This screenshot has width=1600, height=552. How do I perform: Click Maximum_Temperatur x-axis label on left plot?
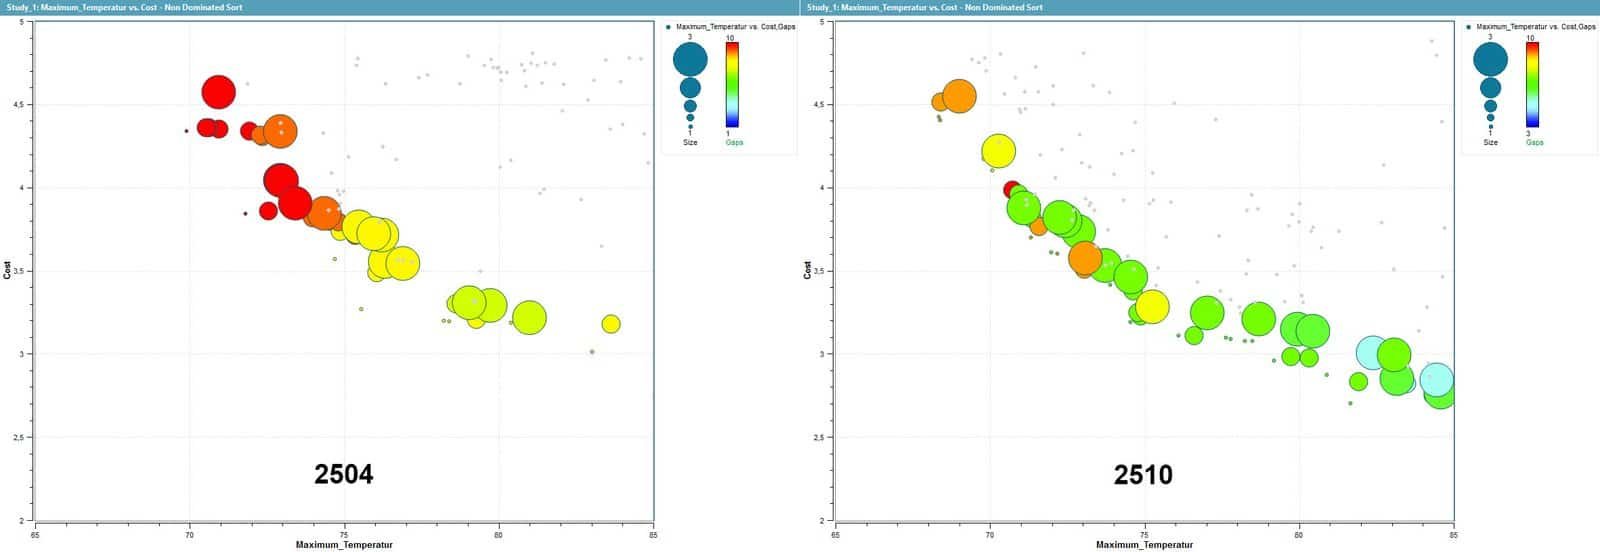[344, 545]
